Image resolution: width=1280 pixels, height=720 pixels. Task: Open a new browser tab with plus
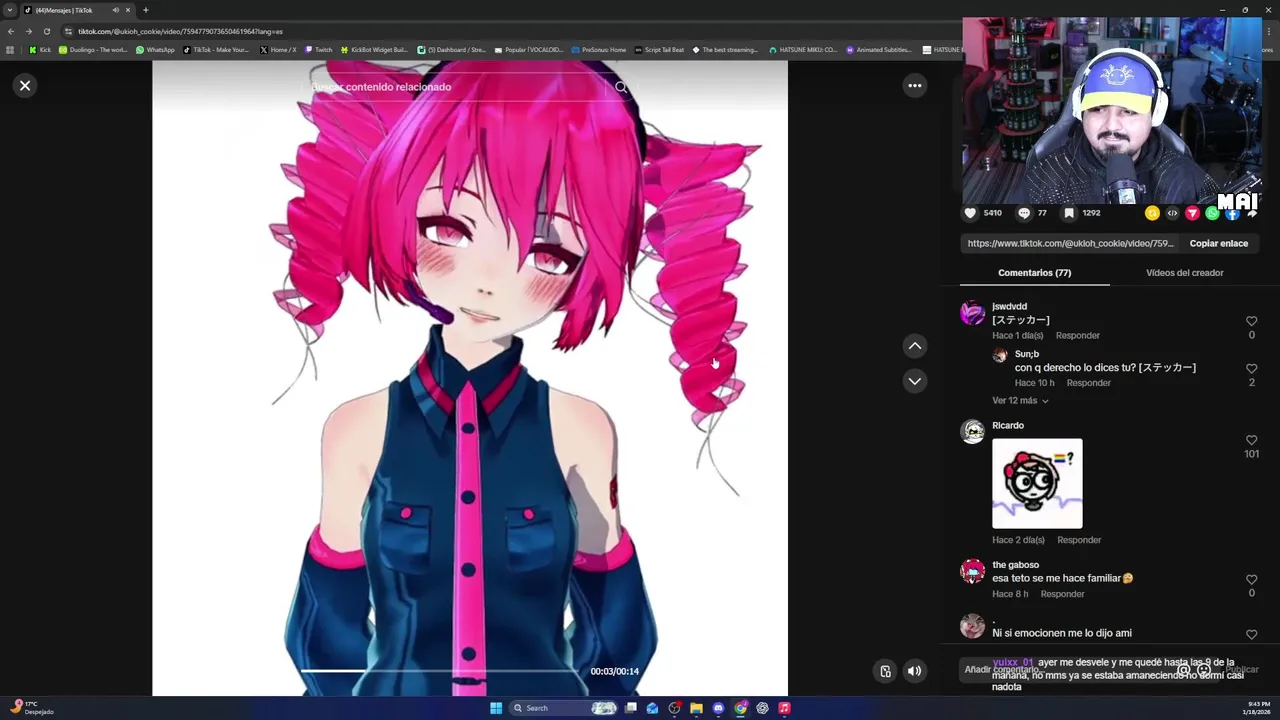[x=145, y=10]
